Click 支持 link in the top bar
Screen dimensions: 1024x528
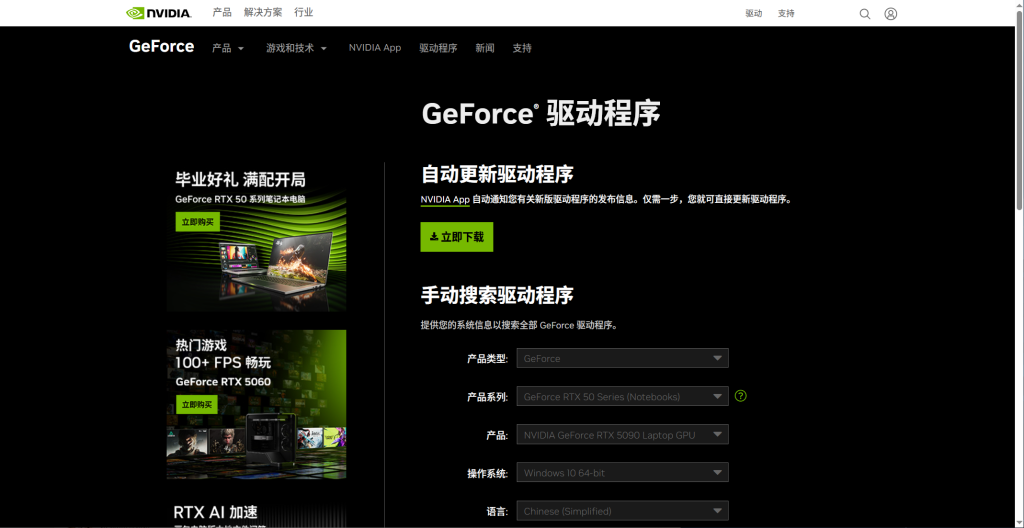point(786,13)
